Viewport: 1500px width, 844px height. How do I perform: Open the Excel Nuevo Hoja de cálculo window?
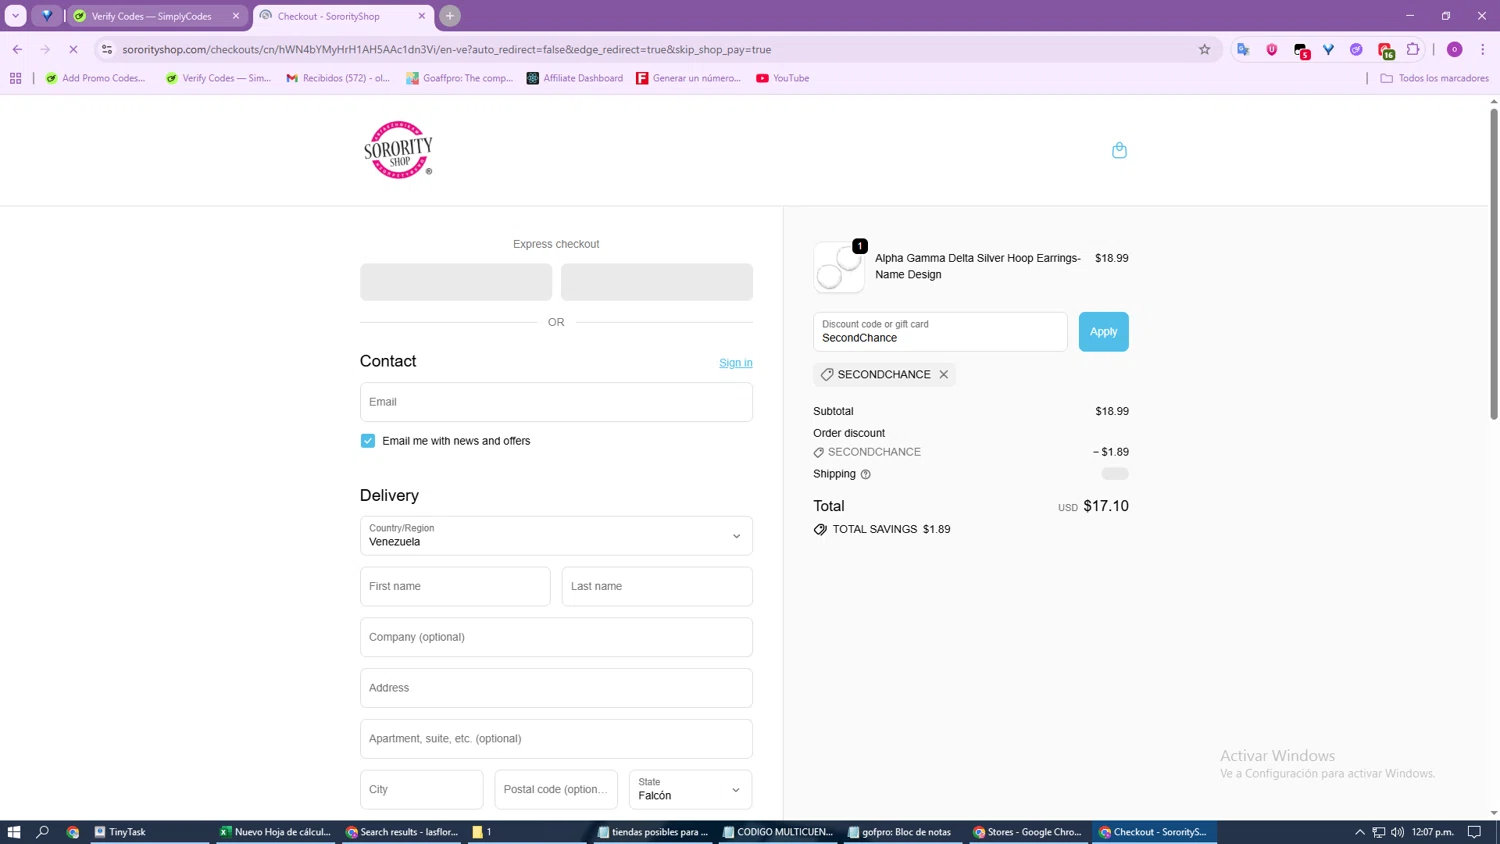[276, 832]
